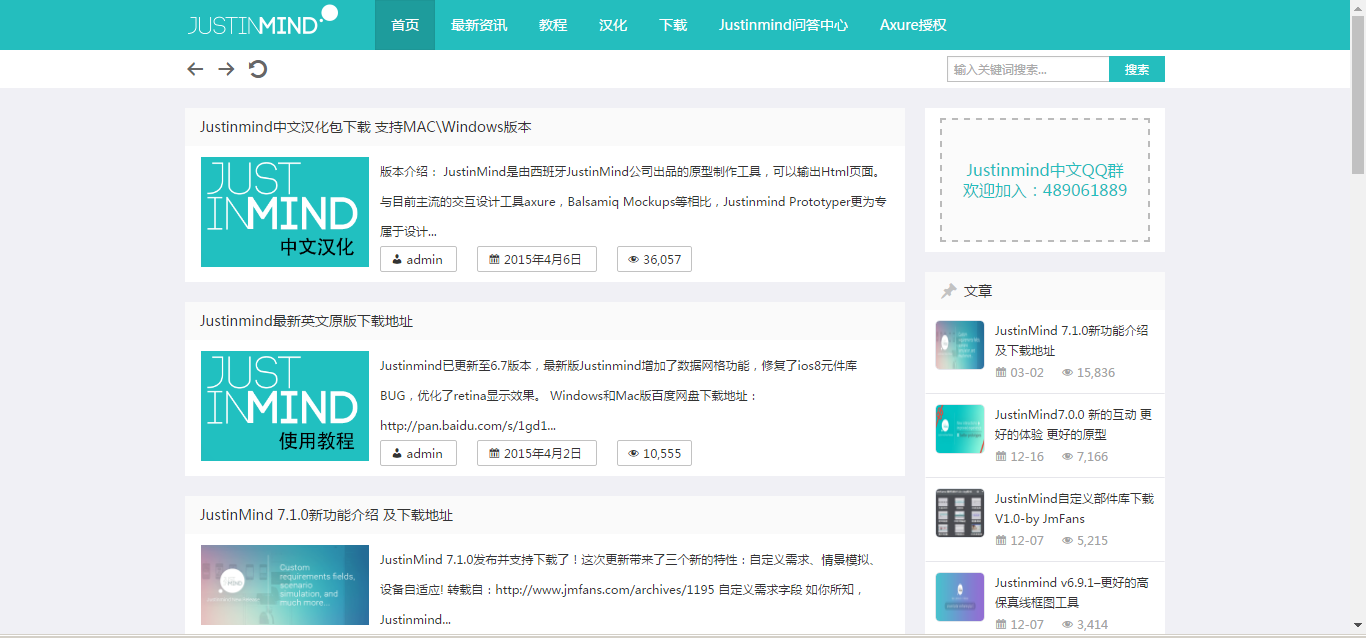
Task: Click the 搜索 search button
Action: [x=1137, y=69]
